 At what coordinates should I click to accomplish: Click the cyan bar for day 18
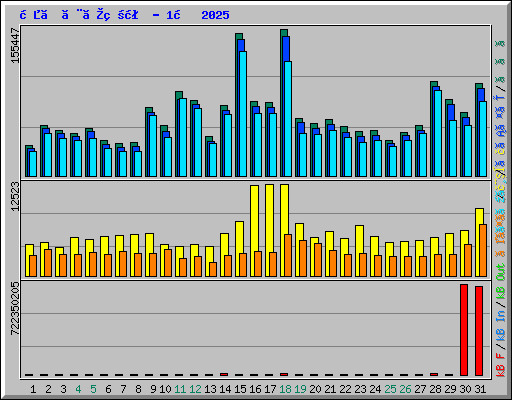click(288, 119)
